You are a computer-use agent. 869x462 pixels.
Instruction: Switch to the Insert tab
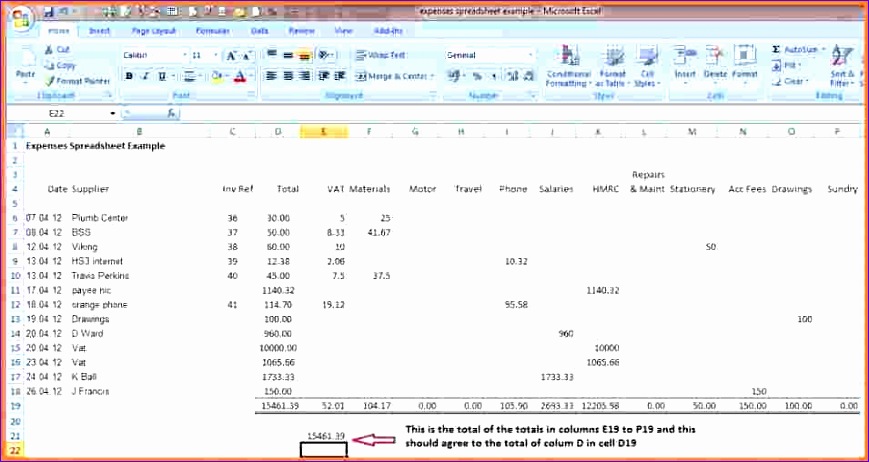[100, 32]
